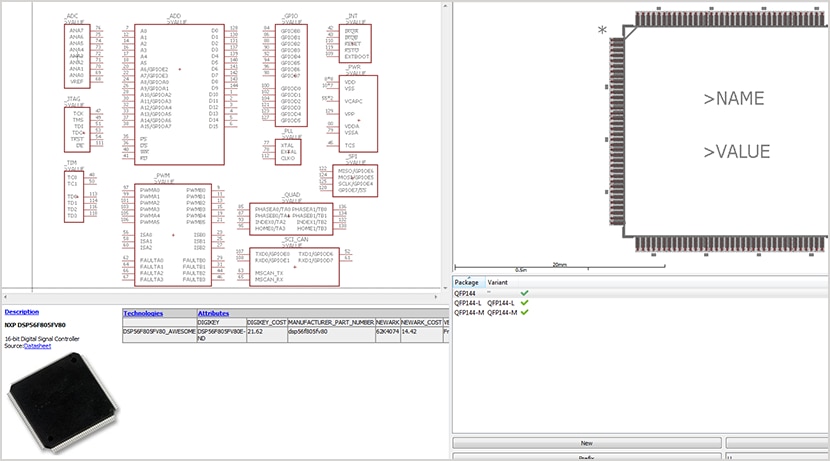Image resolution: width=830 pixels, height=461 pixels.
Task: Select the _SCI_CAN symbol block
Action: coord(294,267)
